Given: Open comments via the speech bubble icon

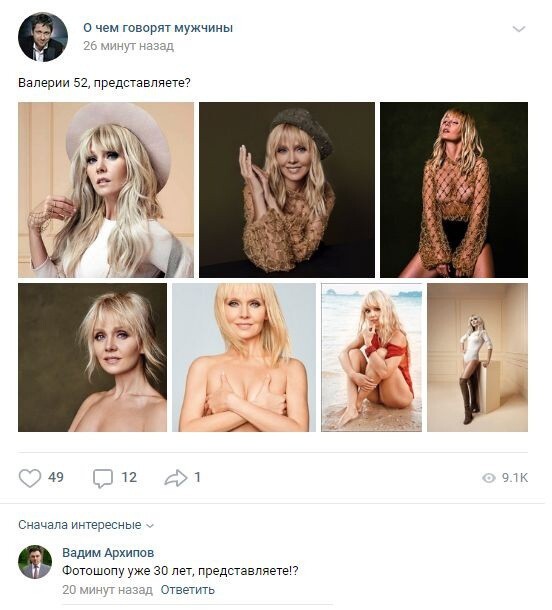Looking at the screenshot, I should tap(103, 478).
